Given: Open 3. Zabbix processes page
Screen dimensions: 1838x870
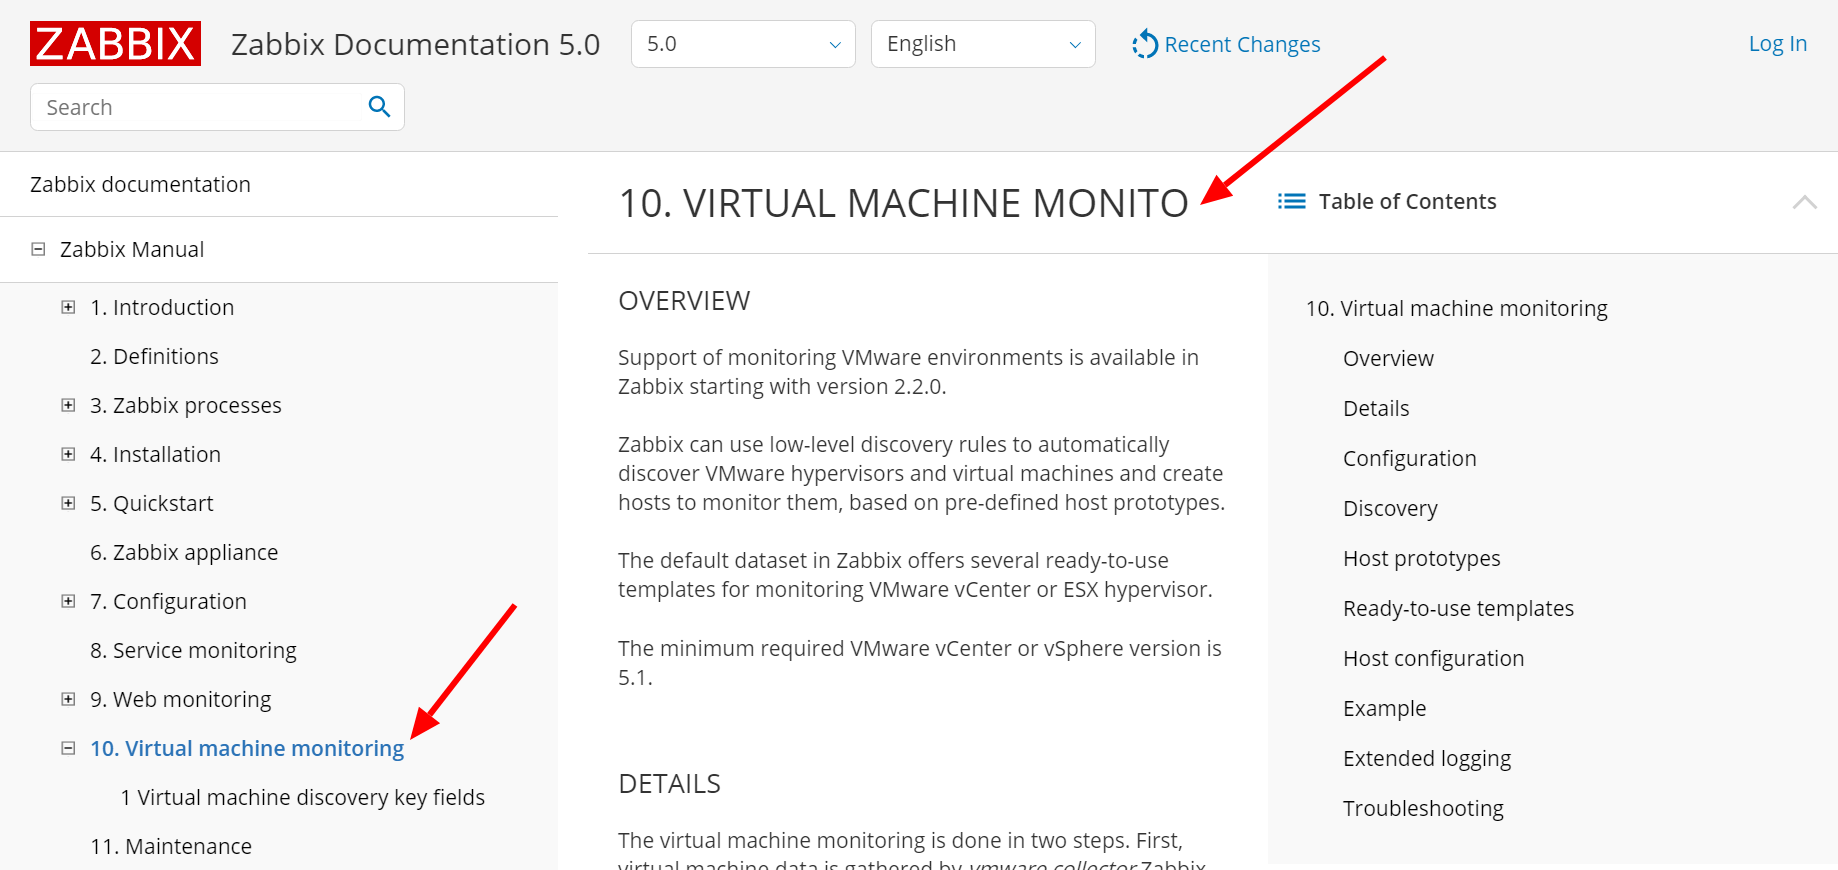Looking at the screenshot, I should coord(186,405).
